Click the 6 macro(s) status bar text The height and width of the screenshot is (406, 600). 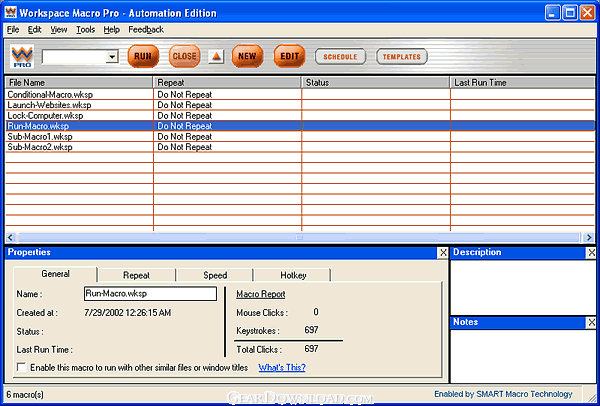tap(26, 394)
